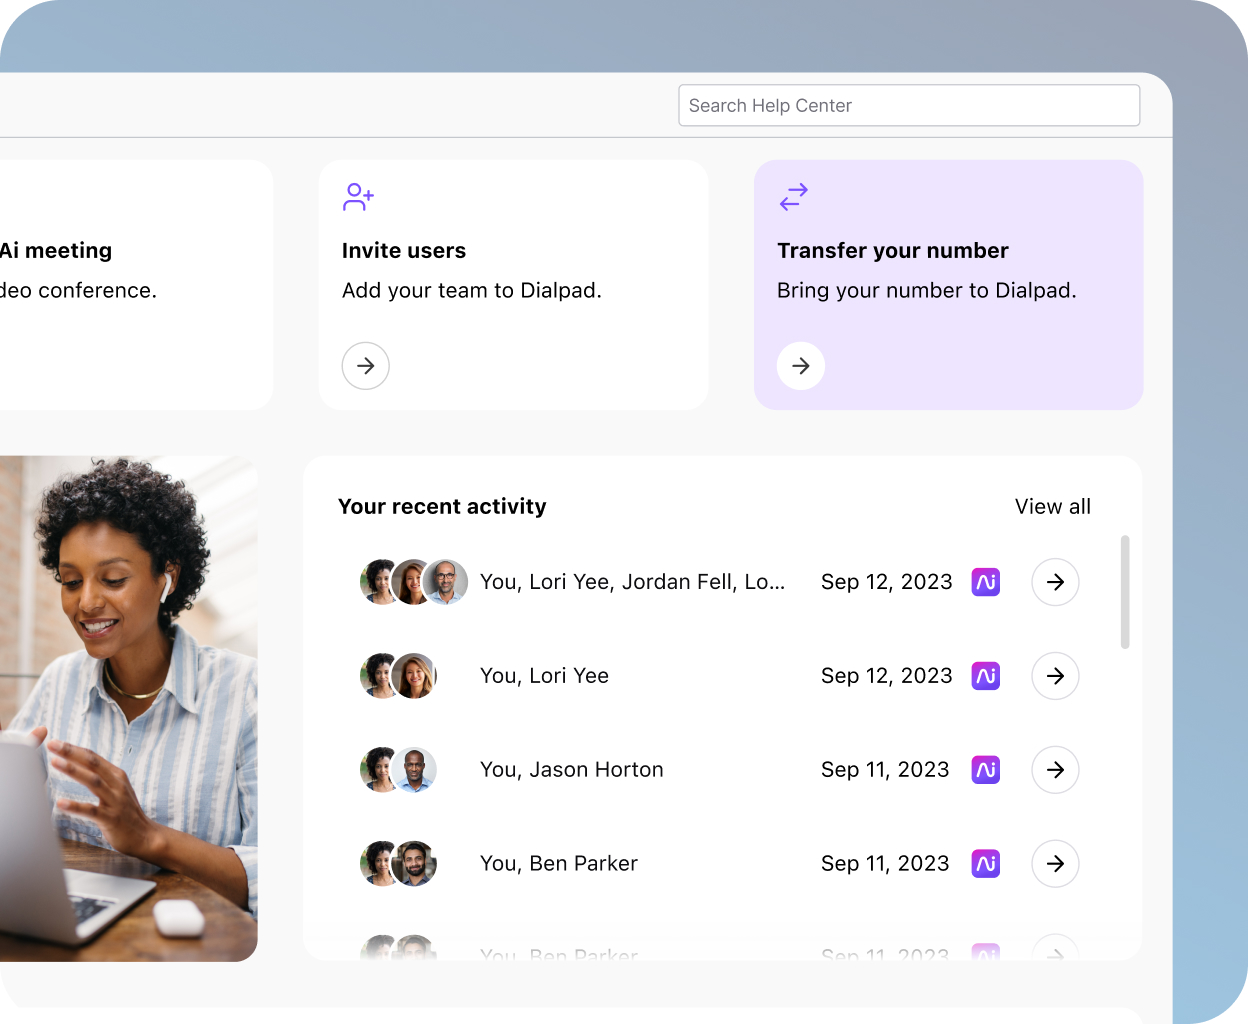Screen dimensions: 1248x1024
Task: Click recent activity scrollbar
Action: pyautogui.click(x=1125, y=592)
